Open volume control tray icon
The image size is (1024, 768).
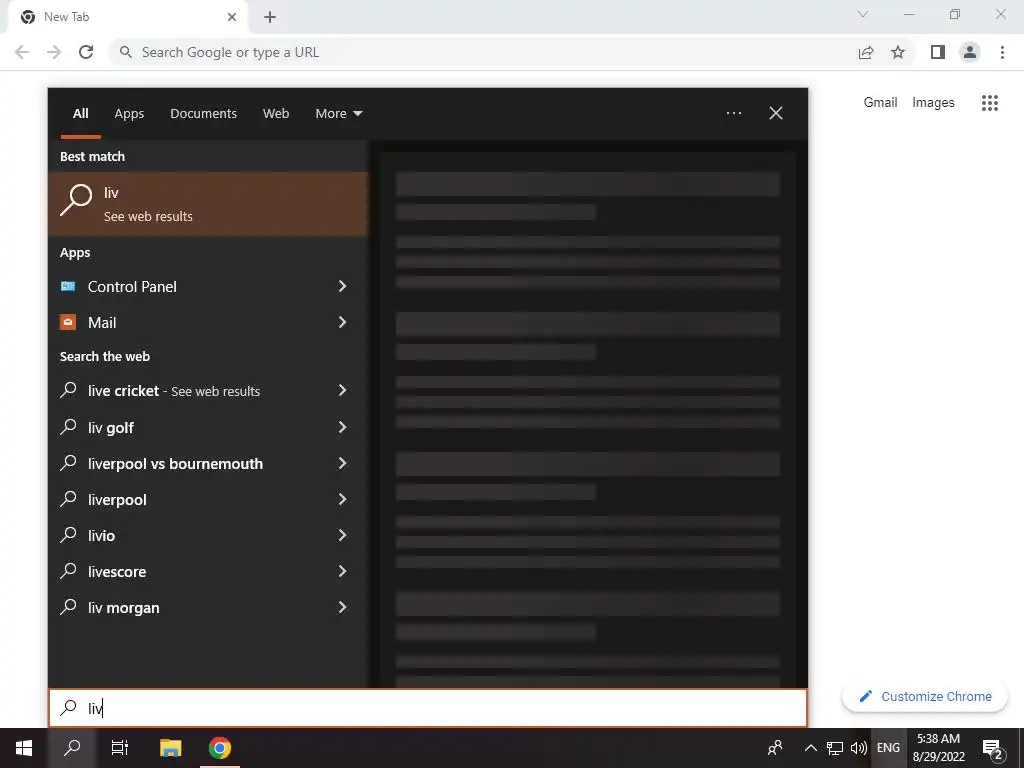(x=859, y=748)
